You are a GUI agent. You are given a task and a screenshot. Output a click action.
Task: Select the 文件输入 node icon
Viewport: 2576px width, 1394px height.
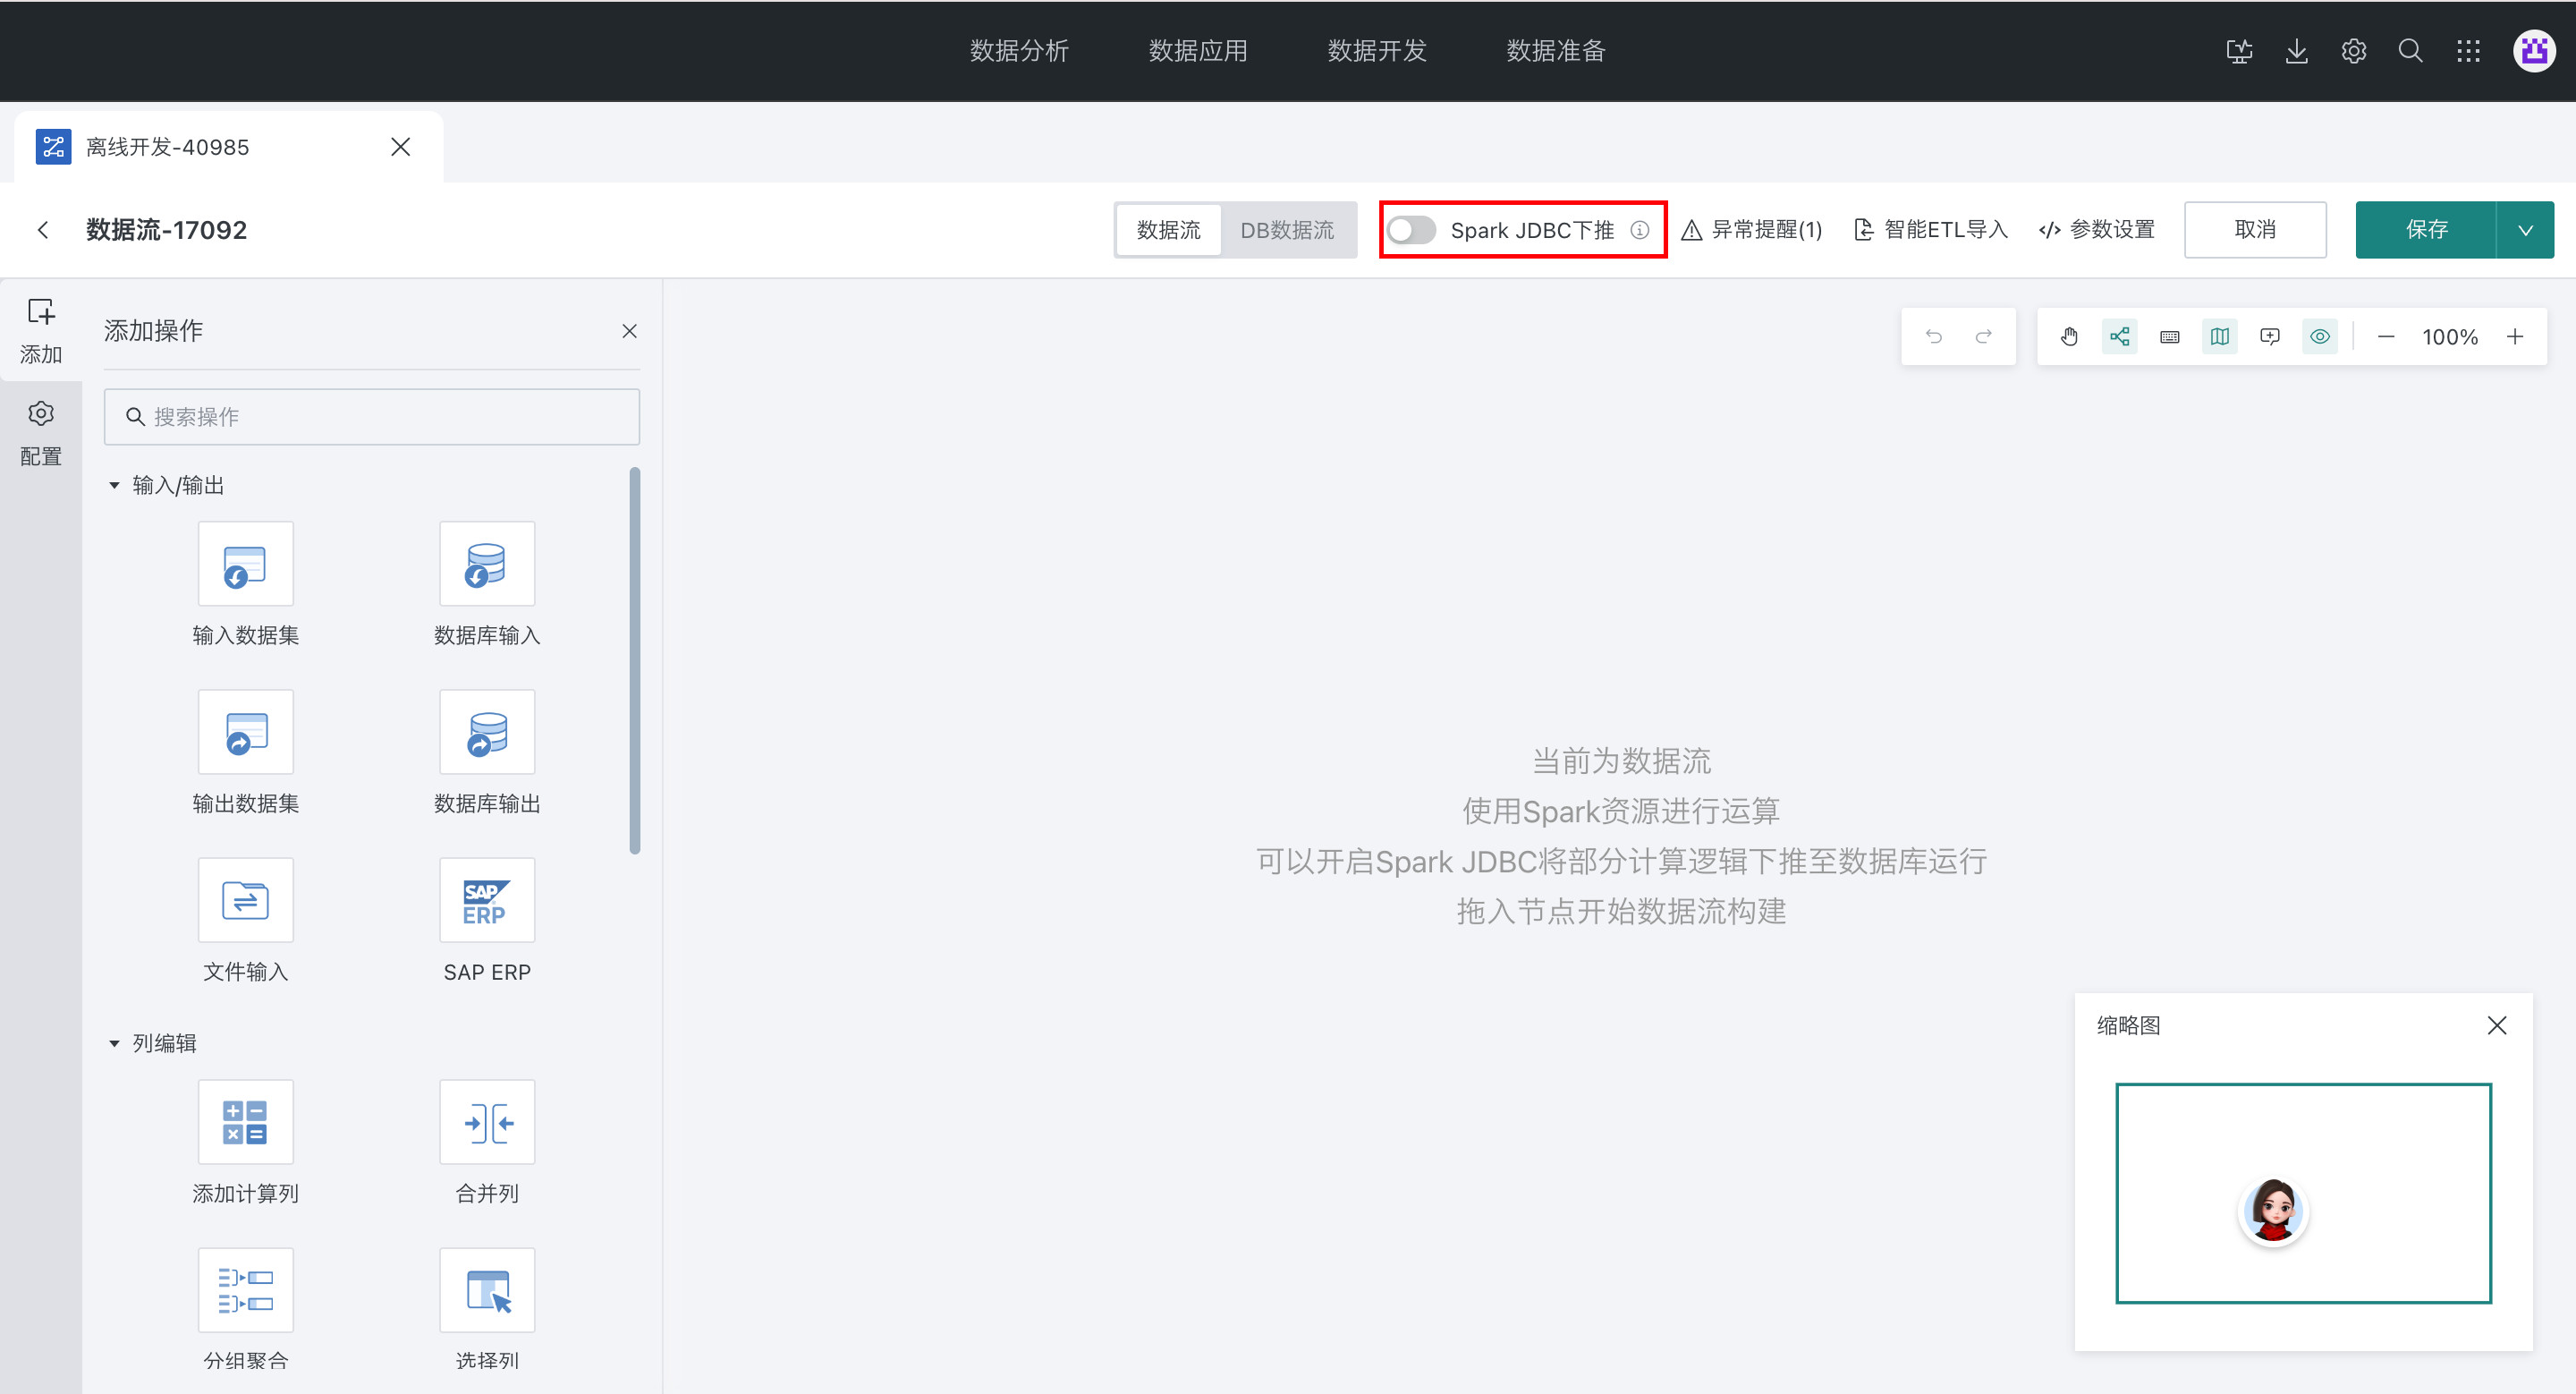point(245,900)
